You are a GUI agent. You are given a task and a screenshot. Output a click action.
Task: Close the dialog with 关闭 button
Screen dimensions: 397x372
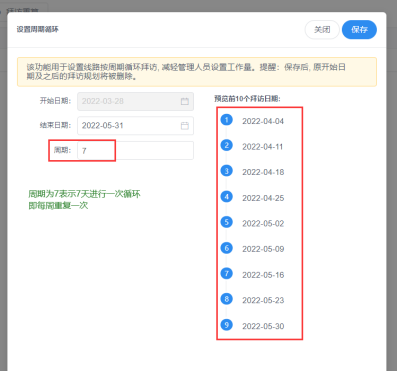[x=322, y=30]
